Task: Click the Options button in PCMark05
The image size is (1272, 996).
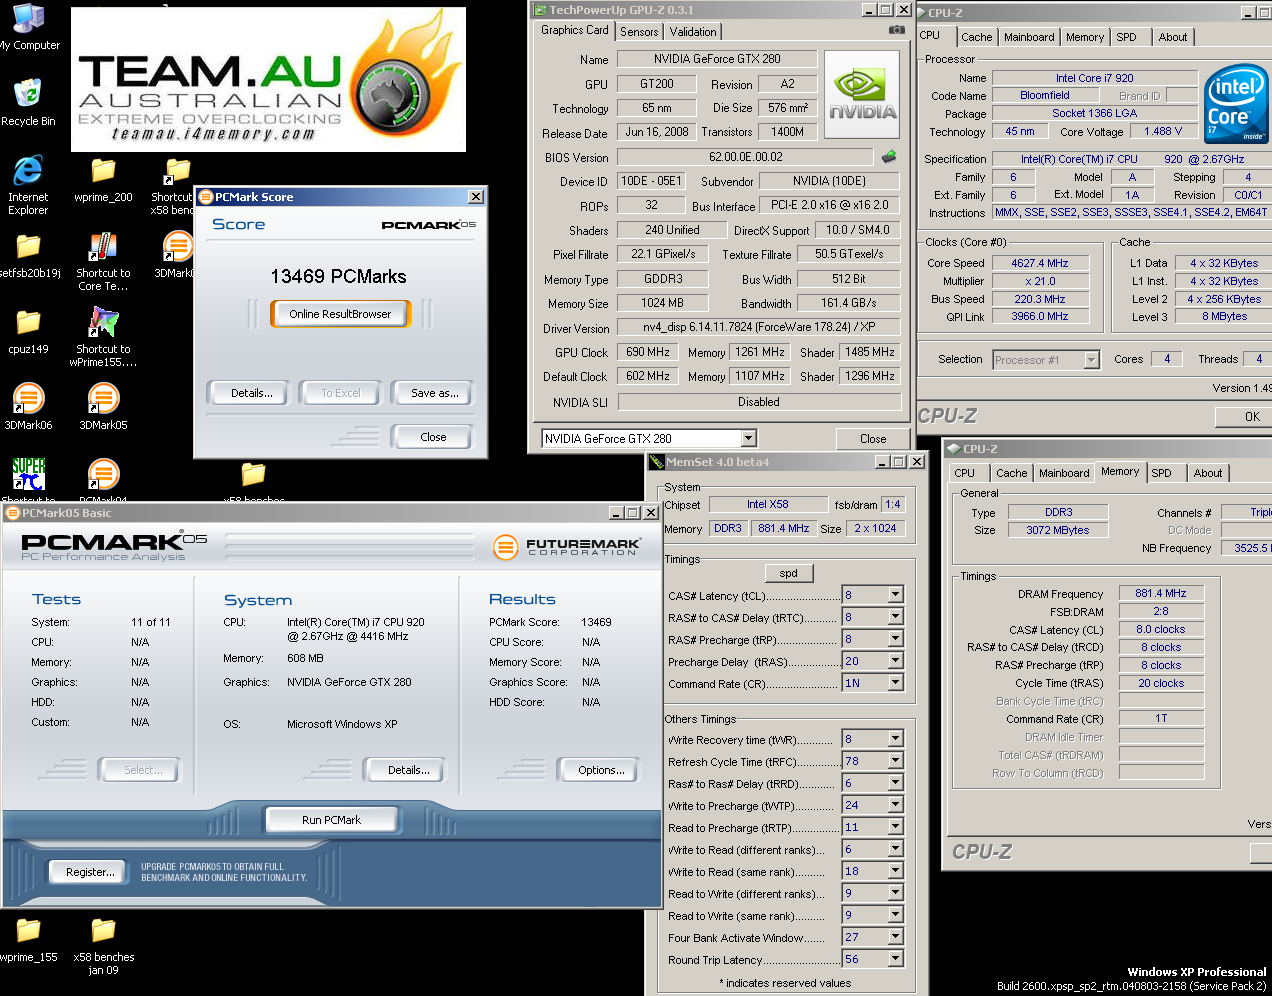Action: tap(601, 770)
